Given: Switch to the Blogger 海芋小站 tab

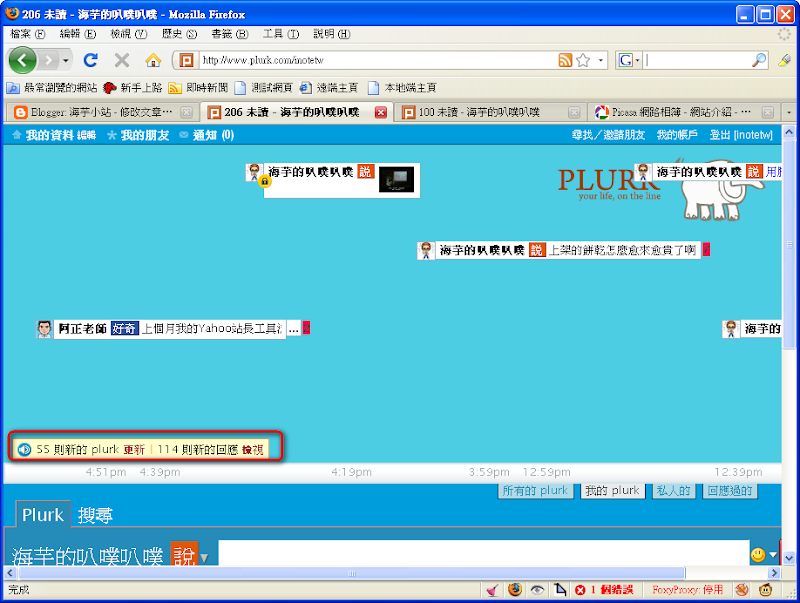Looking at the screenshot, I should coord(101,112).
